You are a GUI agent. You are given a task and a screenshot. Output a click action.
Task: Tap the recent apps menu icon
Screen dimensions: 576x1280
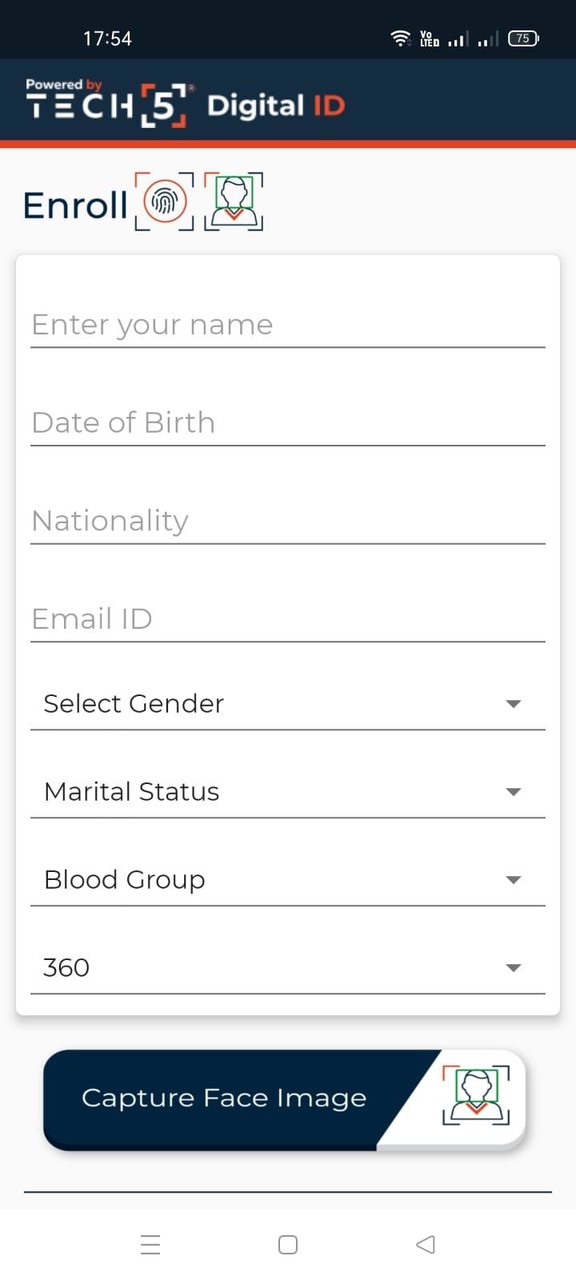(x=150, y=1243)
